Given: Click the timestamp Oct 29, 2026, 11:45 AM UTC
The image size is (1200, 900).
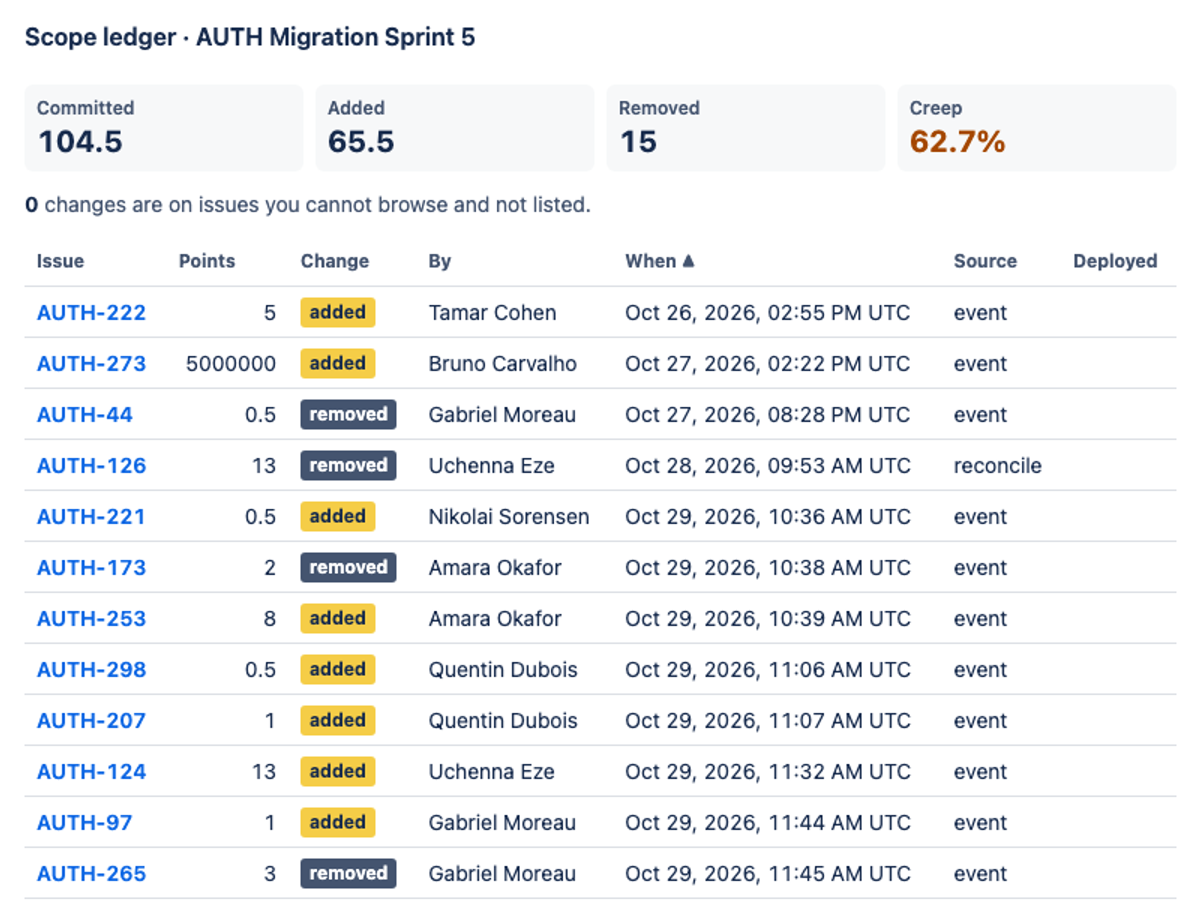Looking at the screenshot, I should click(x=768, y=873).
